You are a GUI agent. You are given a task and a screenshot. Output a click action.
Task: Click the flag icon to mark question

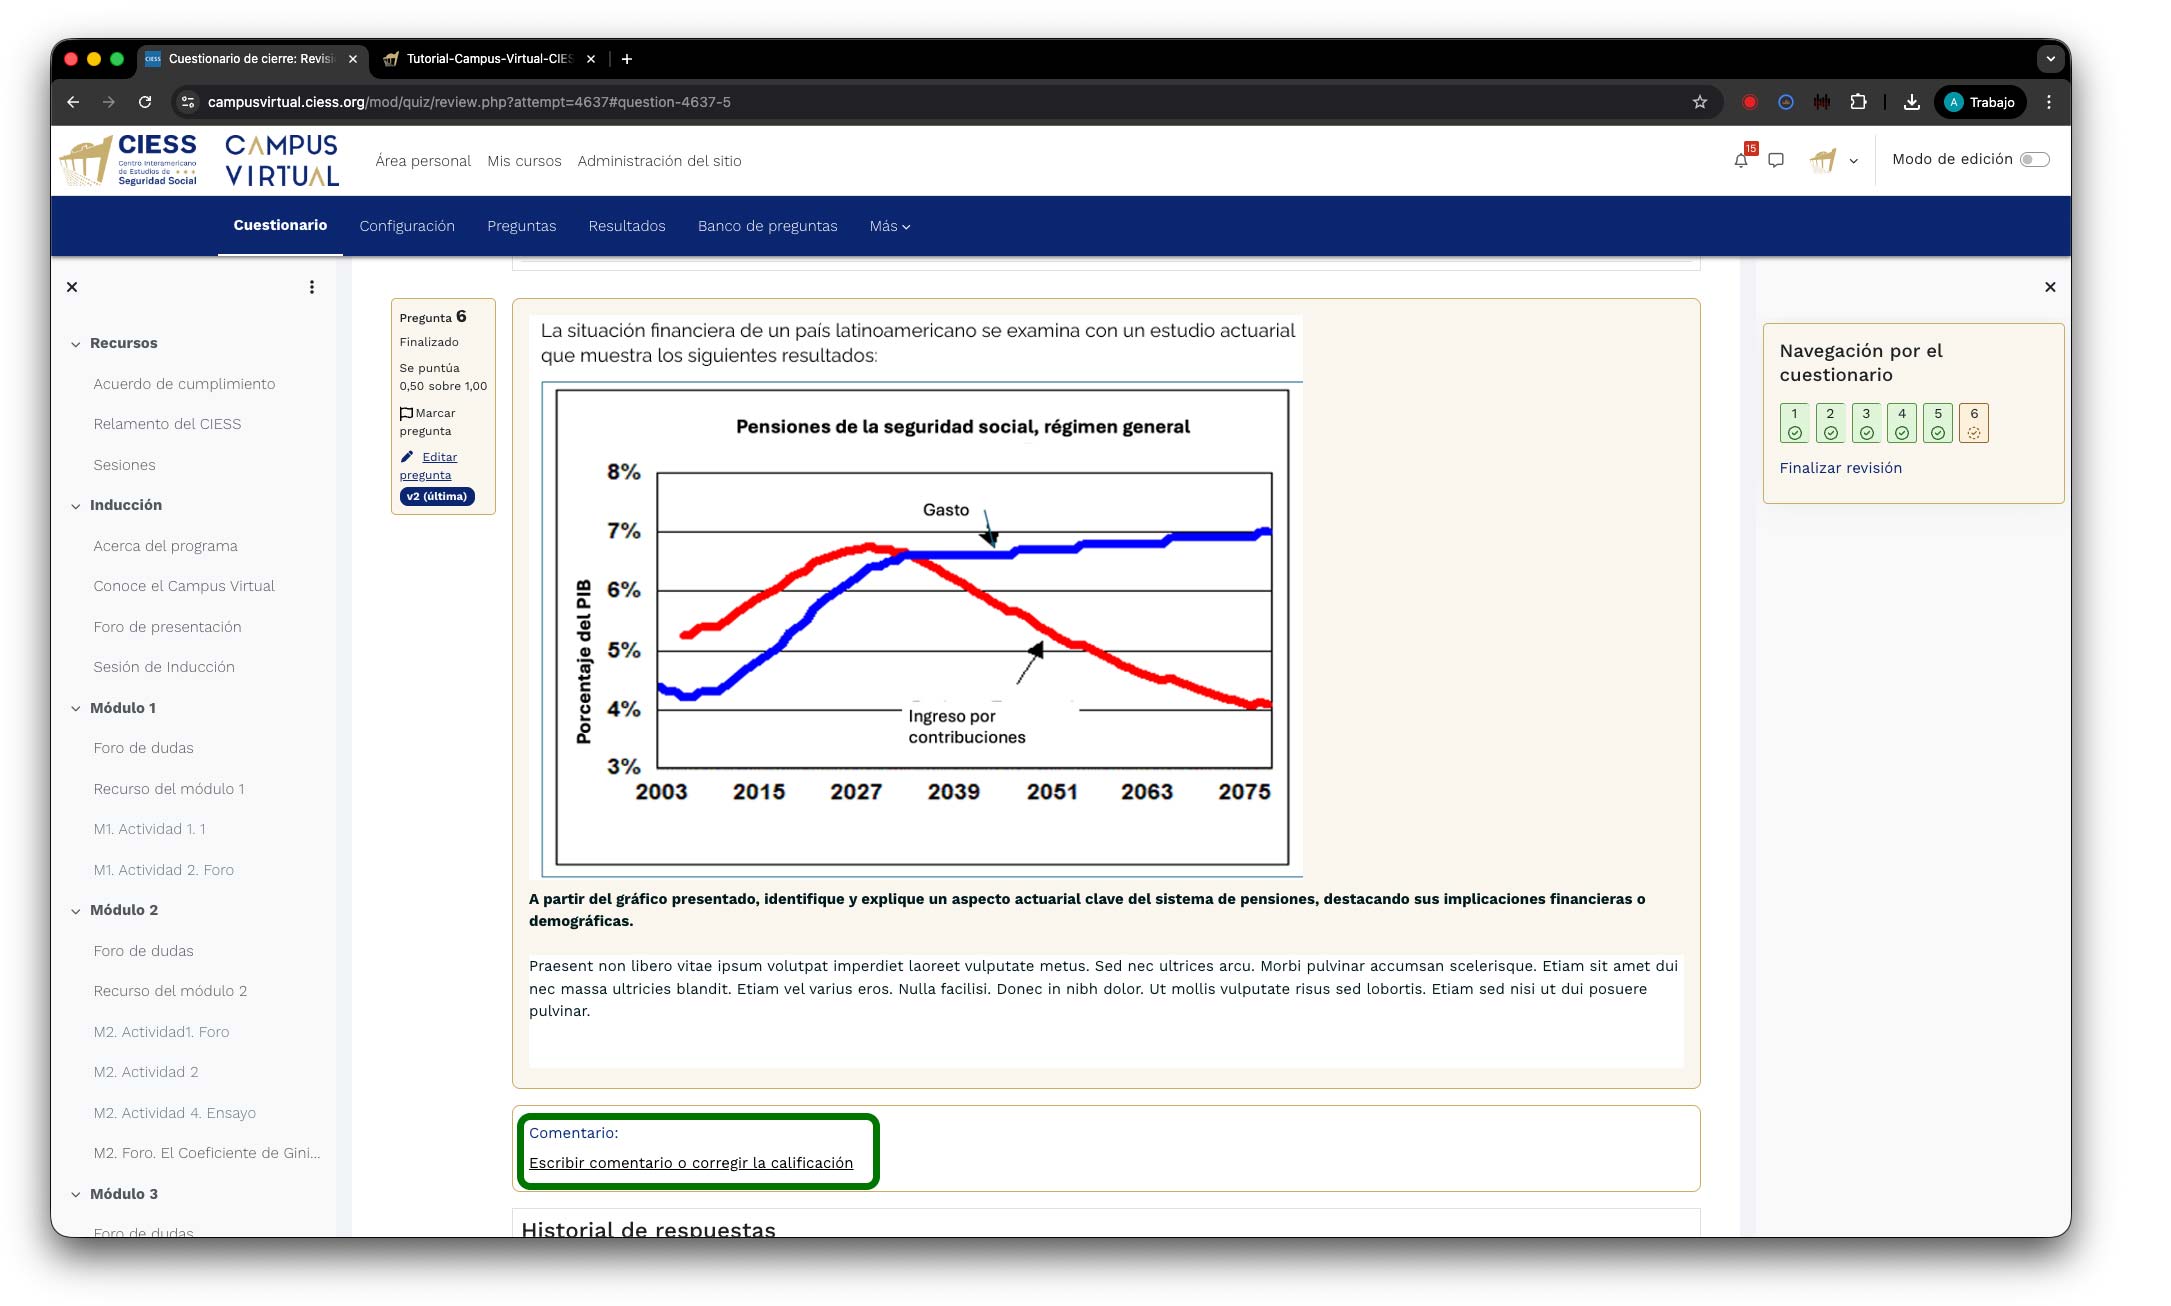[x=406, y=413]
